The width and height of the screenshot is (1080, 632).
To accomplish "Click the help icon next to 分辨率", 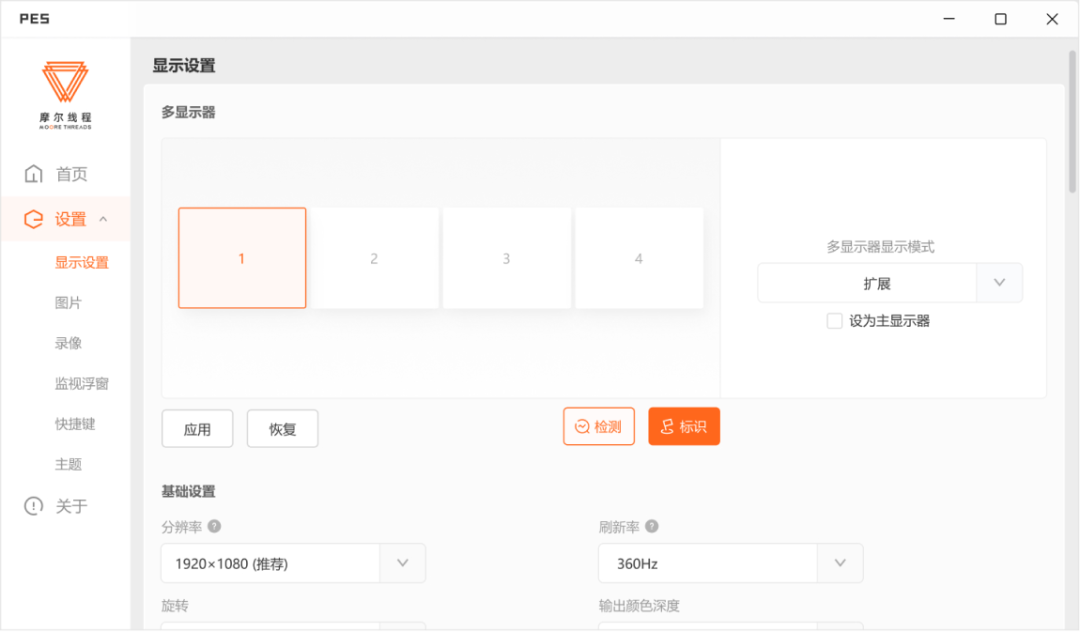I will pyautogui.click(x=214, y=527).
